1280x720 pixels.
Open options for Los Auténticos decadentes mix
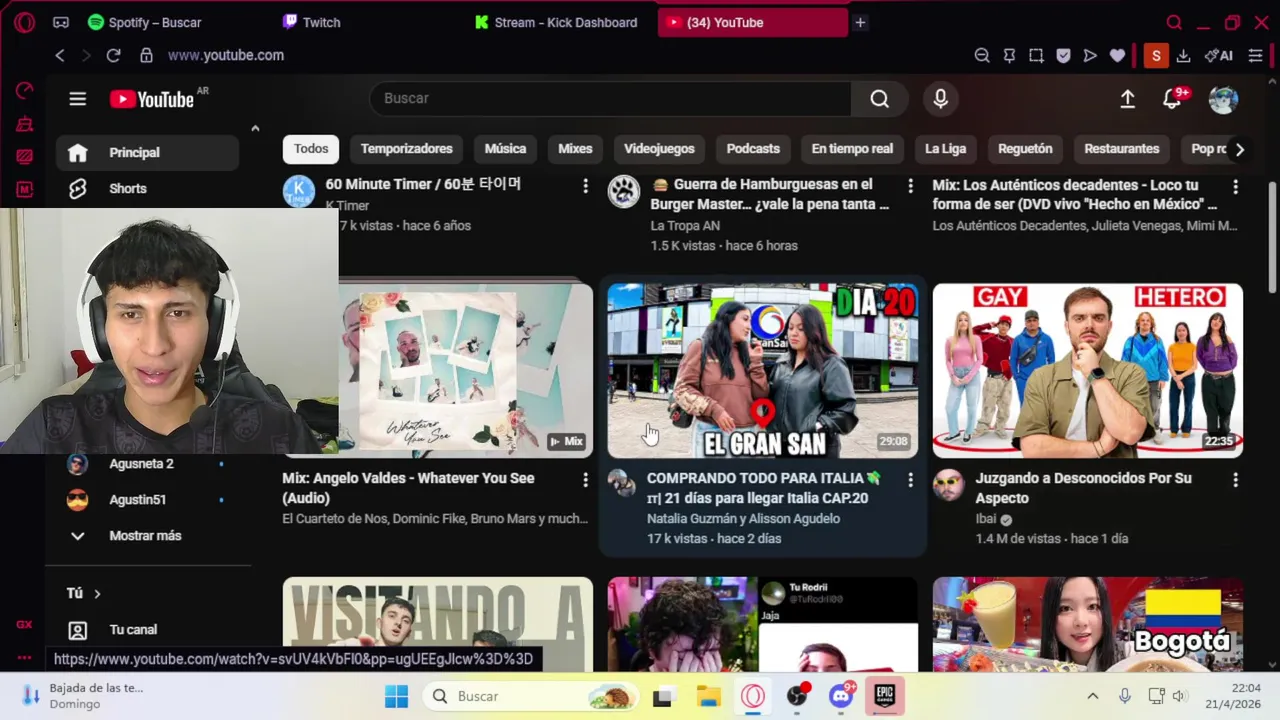[1235, 186]
